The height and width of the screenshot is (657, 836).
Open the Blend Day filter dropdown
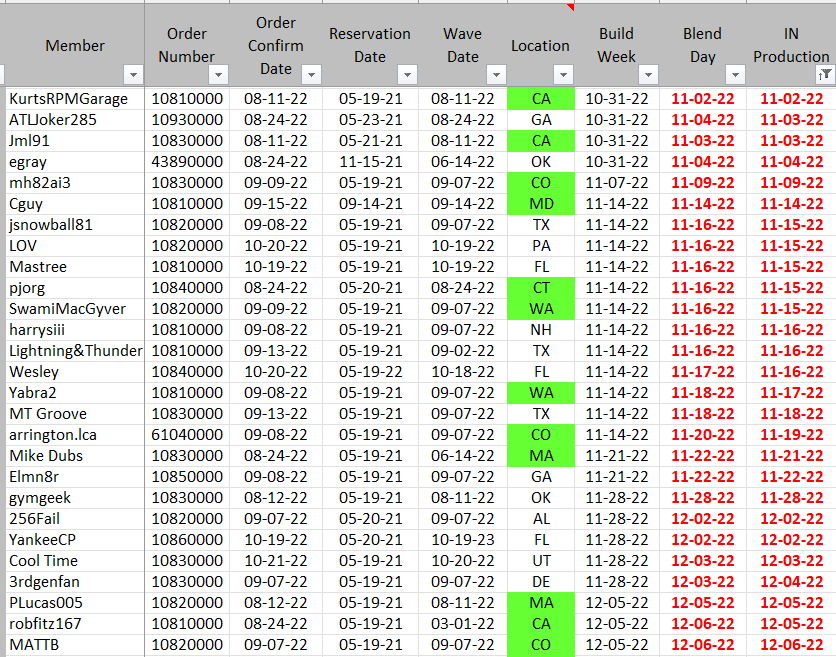[x=735, y=75]
